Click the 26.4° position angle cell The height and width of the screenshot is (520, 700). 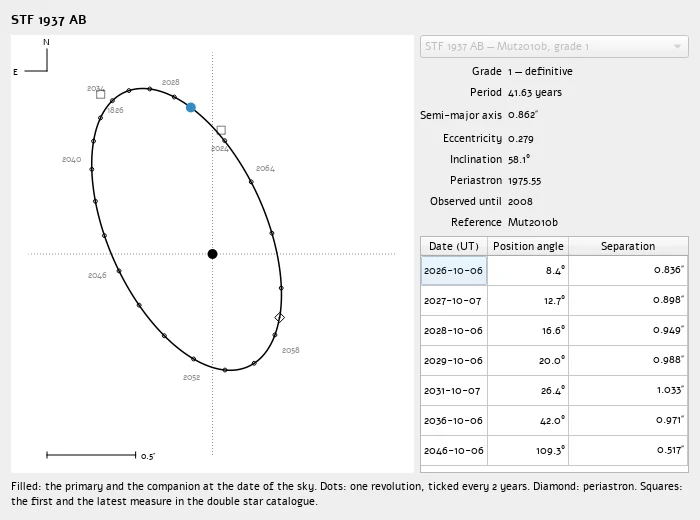tap(528, 391)
